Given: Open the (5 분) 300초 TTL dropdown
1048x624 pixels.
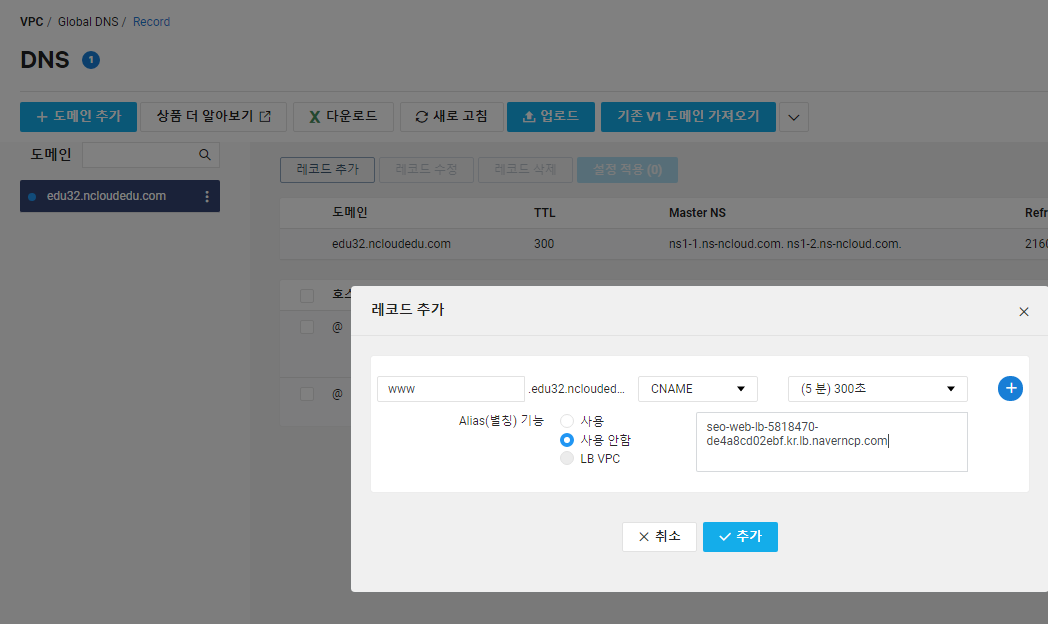Looking at the screenshot, I should click(878, 389).
